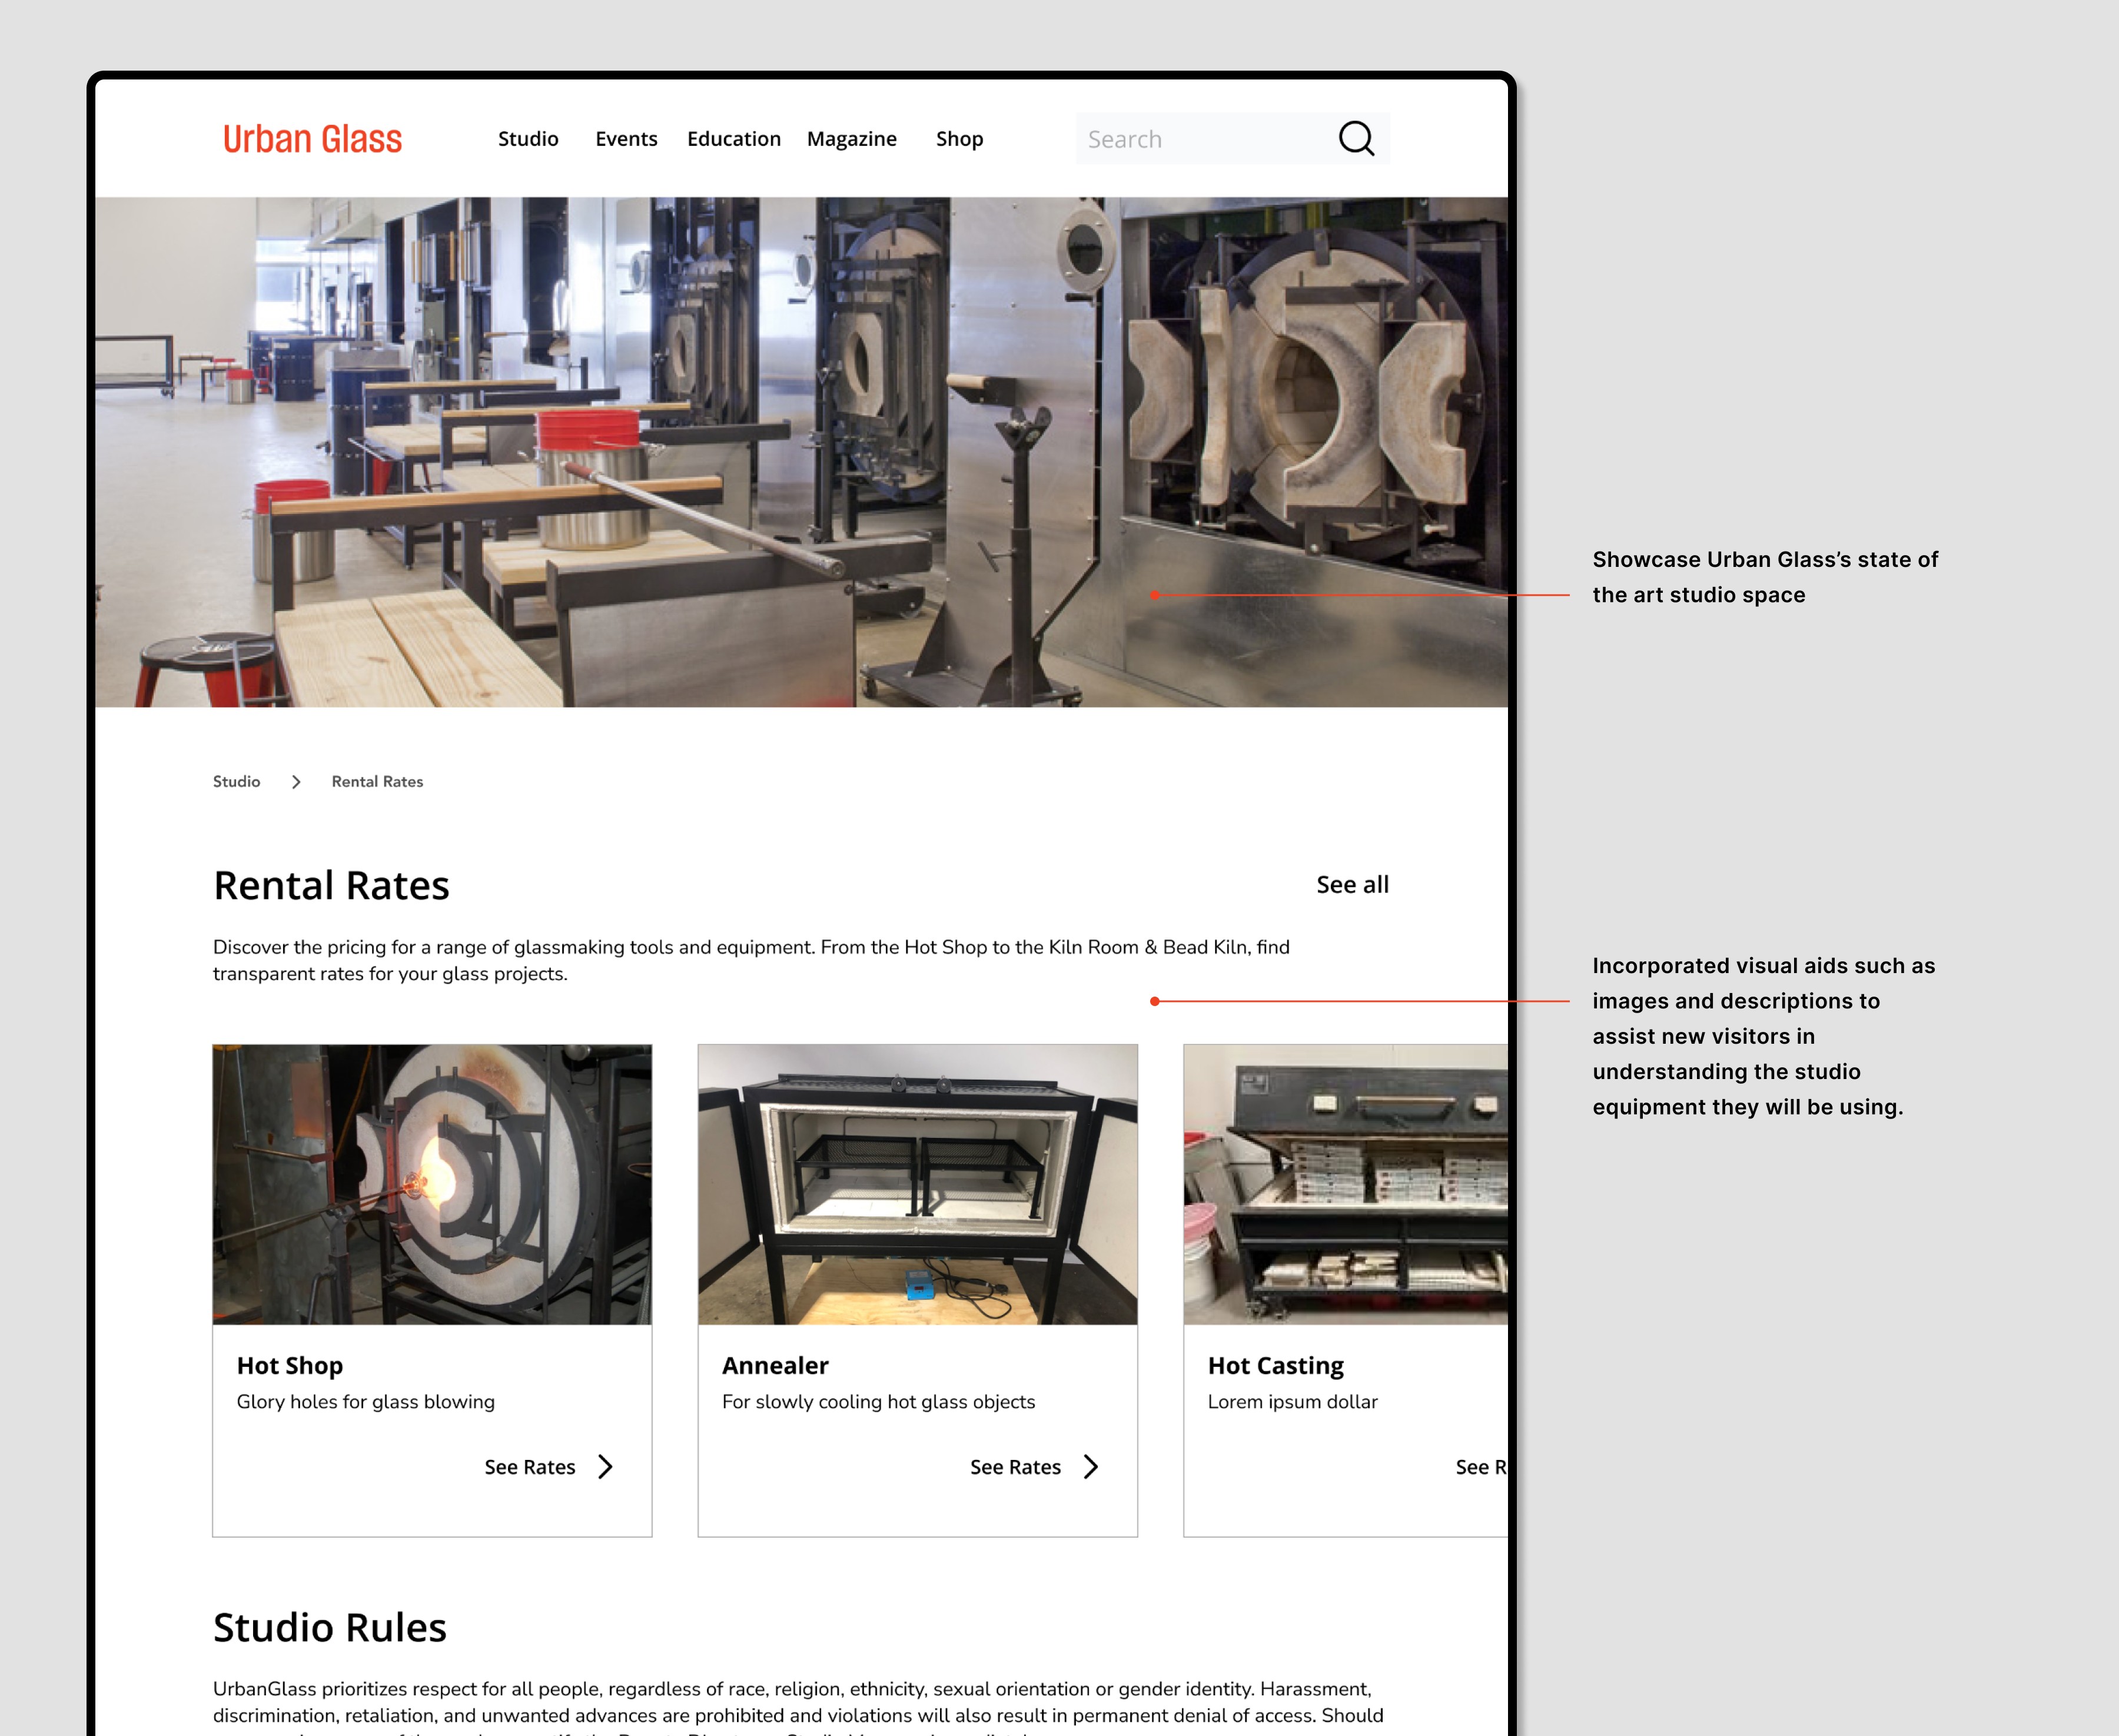Click the Studio breadcrumb link
The width and height of the screenshot is (2119, 1736).
click(x=236, y=782)
